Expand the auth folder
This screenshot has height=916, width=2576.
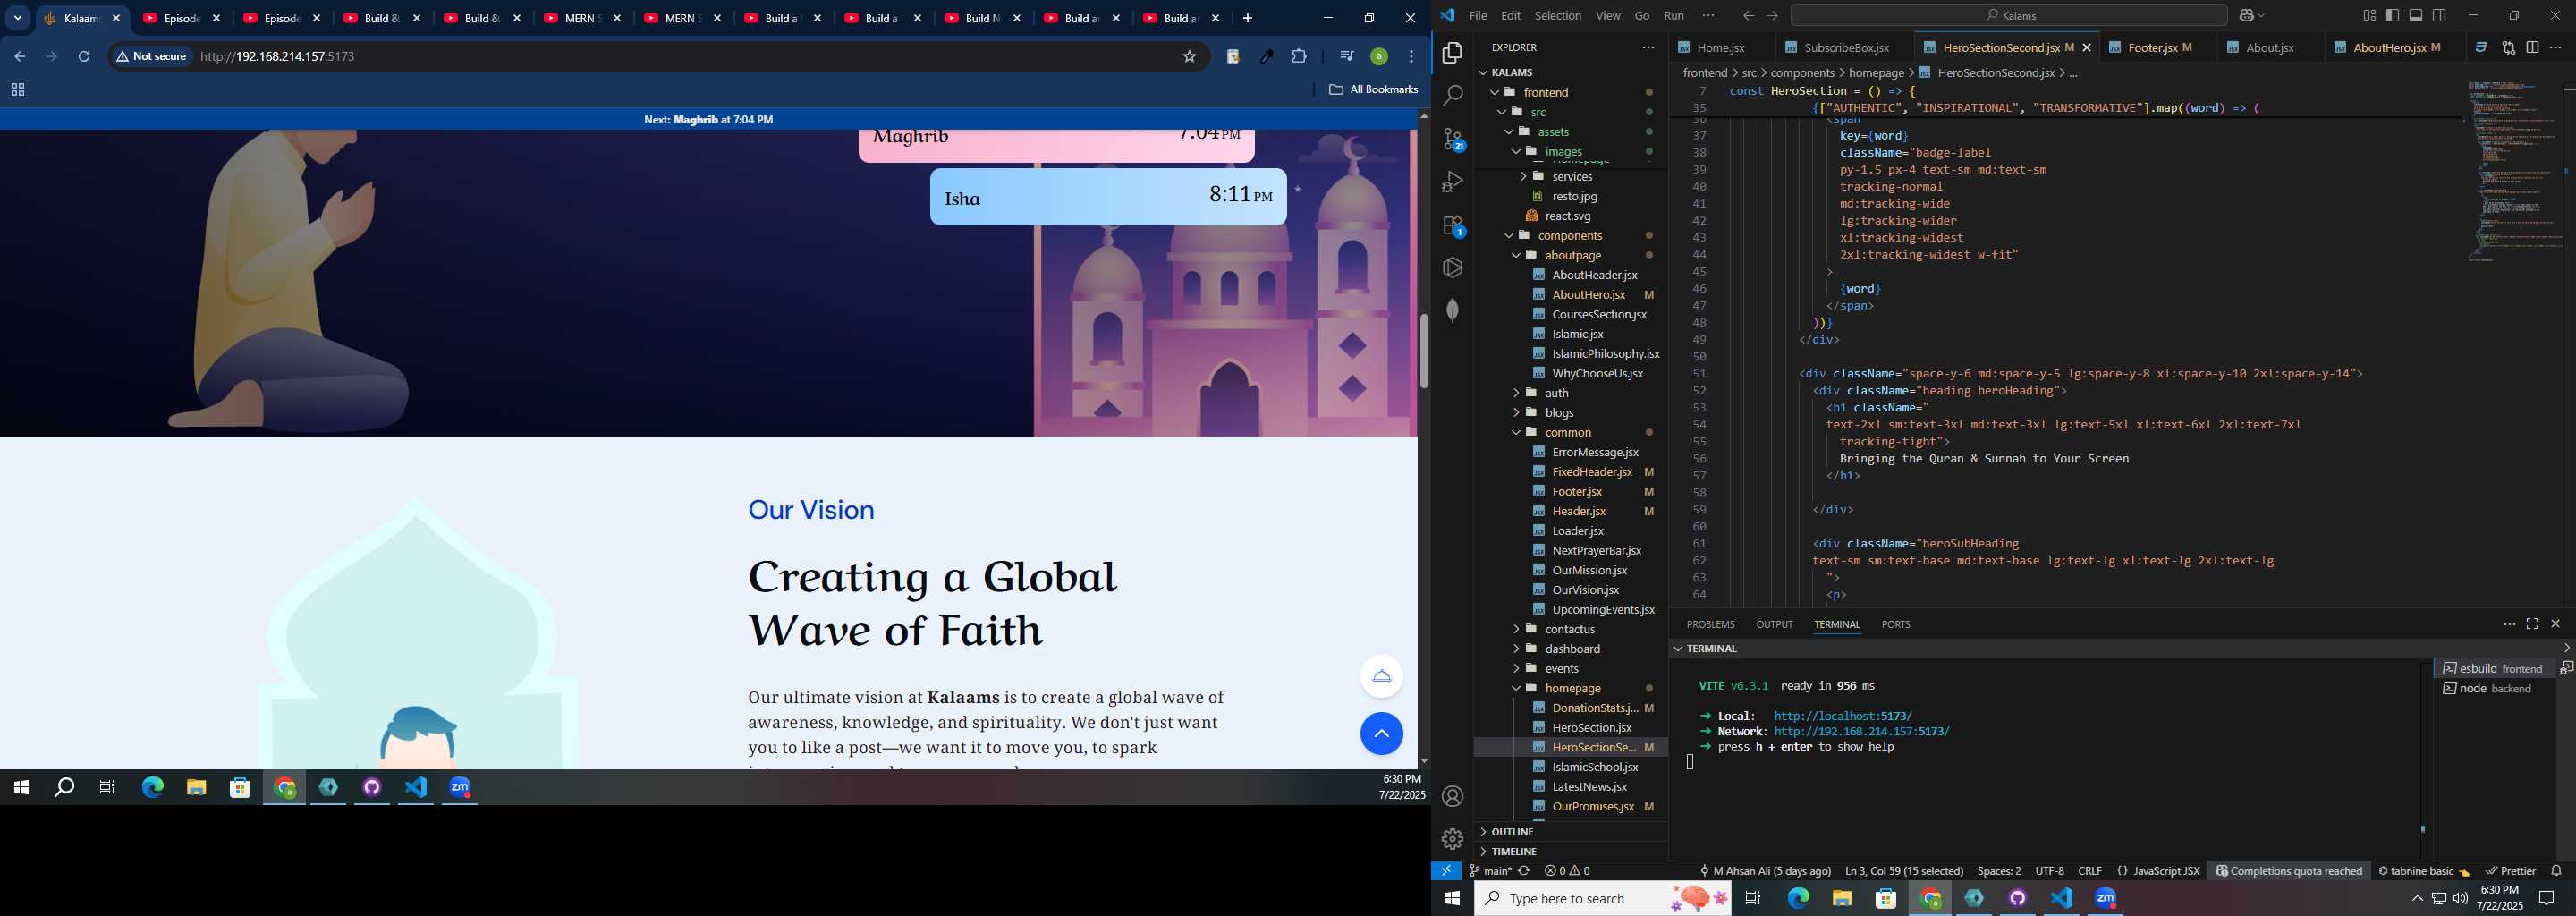pos(1516,393)
